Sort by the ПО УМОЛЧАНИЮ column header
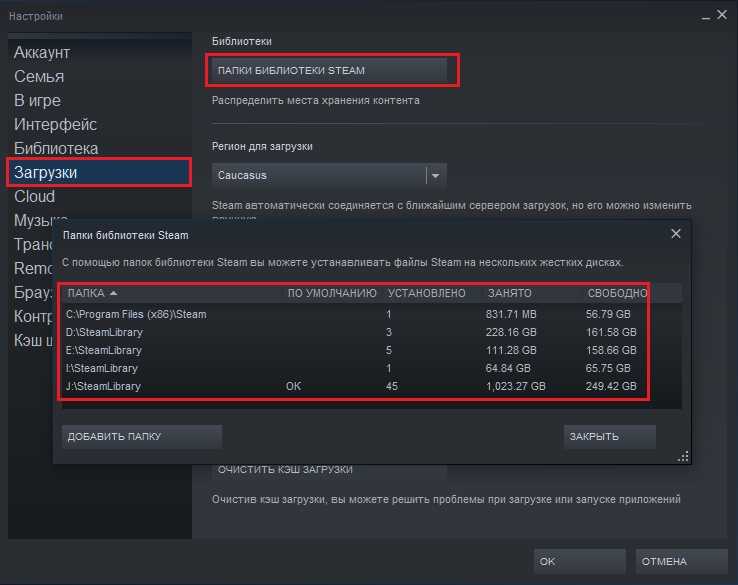 pyautogui.click(x=332, y=293)
